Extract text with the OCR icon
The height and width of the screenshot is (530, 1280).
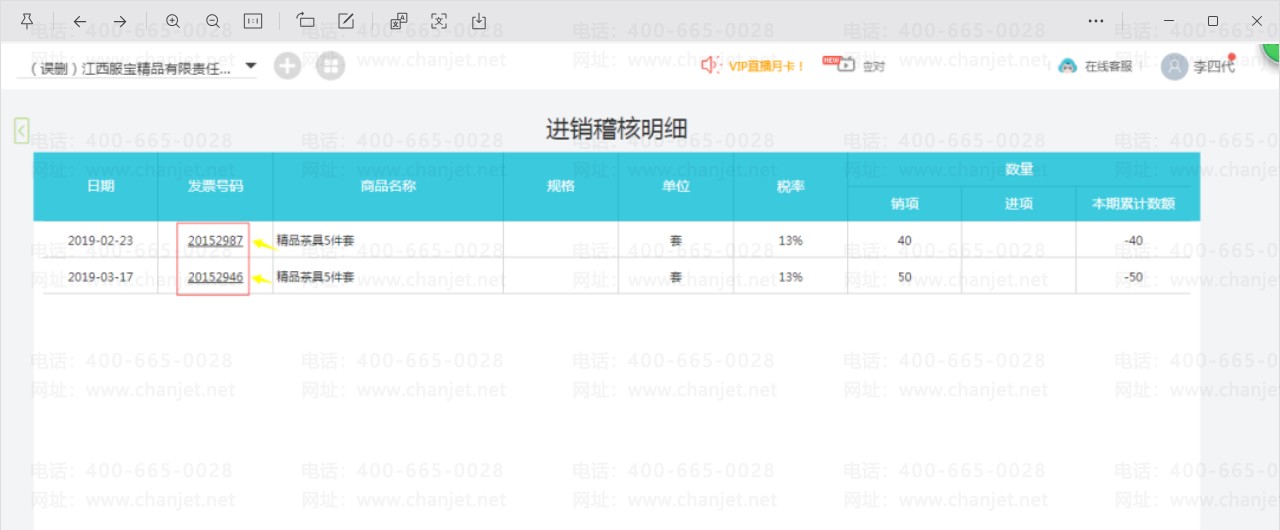tap(439, 21)
